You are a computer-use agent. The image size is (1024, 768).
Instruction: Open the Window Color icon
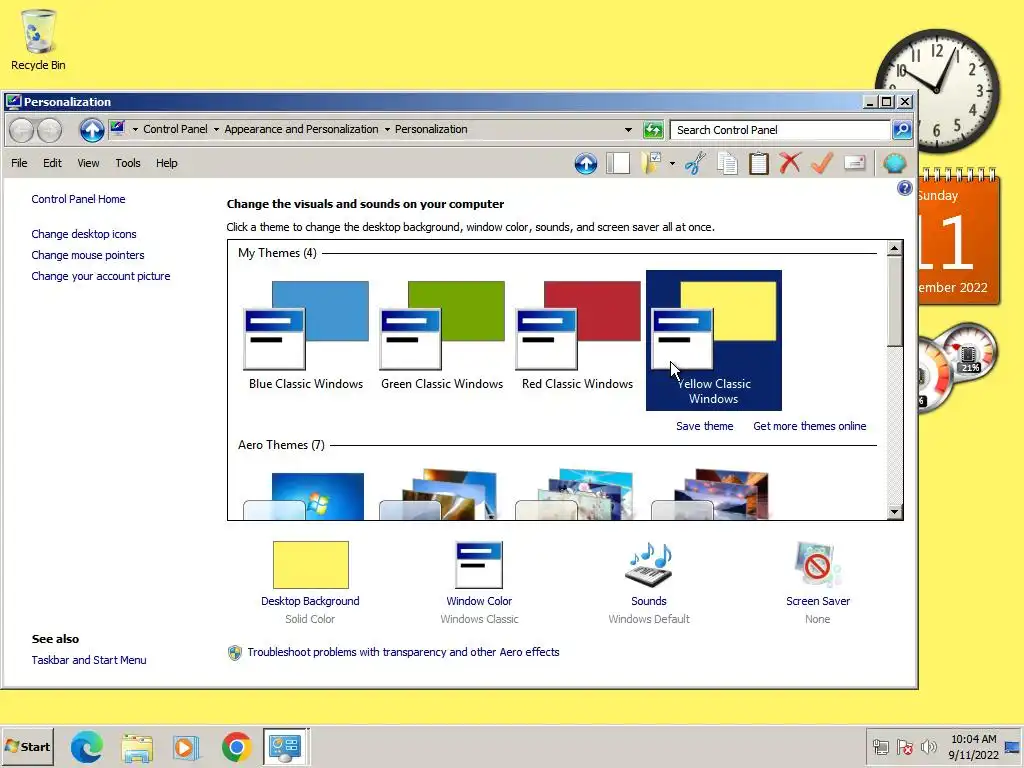pos(479,565)
